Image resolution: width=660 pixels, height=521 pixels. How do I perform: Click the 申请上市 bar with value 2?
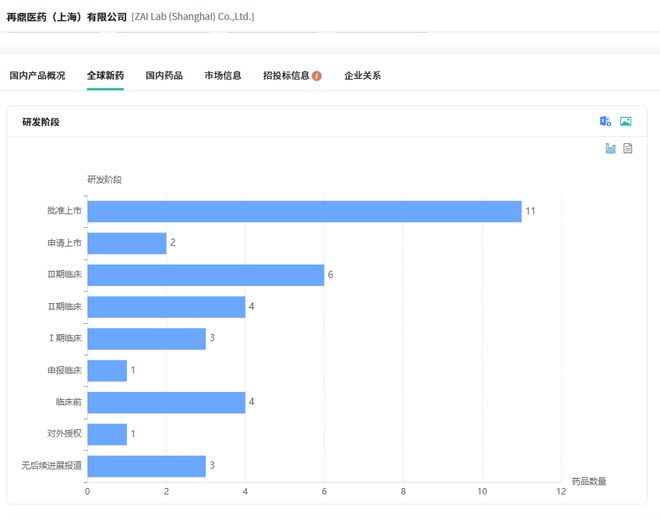pyautogui.click(x=127, y=243)
